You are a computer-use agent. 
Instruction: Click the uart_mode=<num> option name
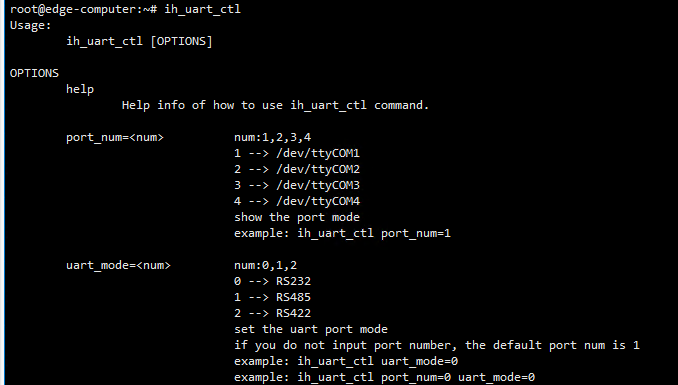pyautogui.click(x=118, y=266)
